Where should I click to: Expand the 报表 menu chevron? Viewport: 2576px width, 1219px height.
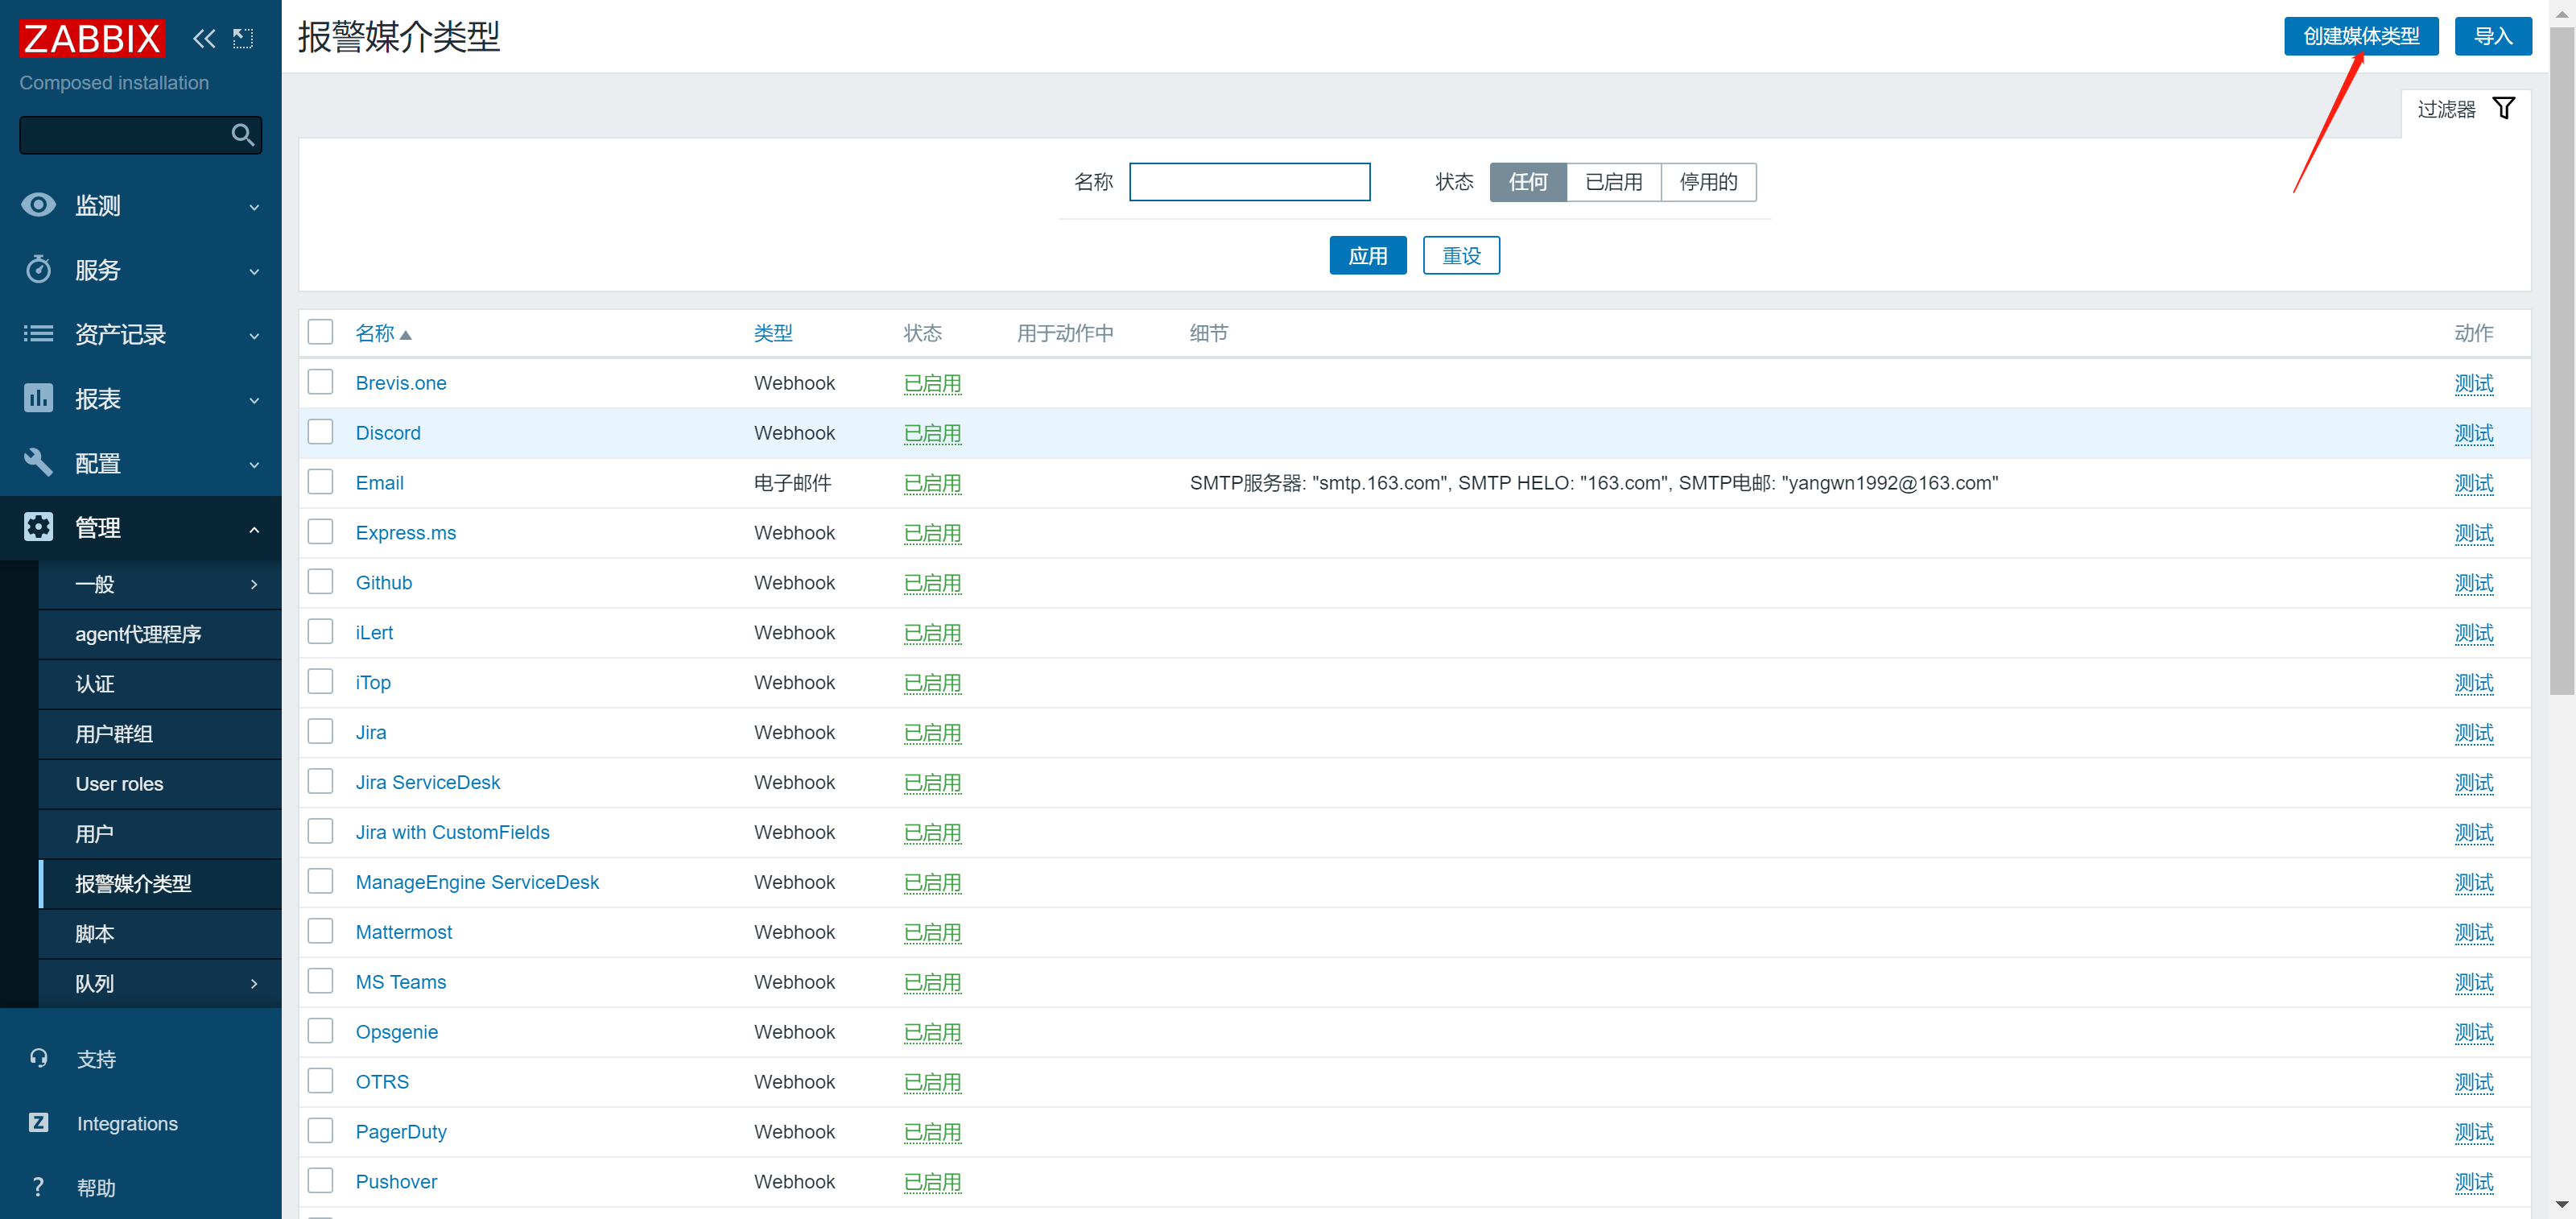(254, 400)
